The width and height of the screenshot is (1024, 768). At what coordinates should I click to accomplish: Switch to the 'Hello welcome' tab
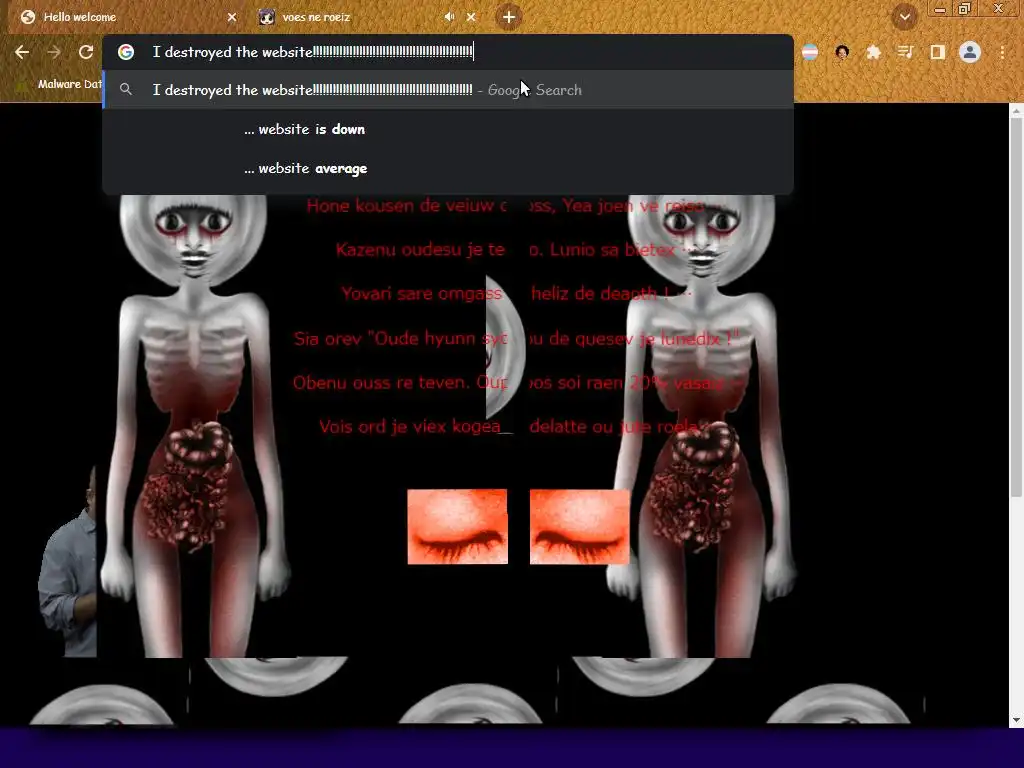pos(126,17)
